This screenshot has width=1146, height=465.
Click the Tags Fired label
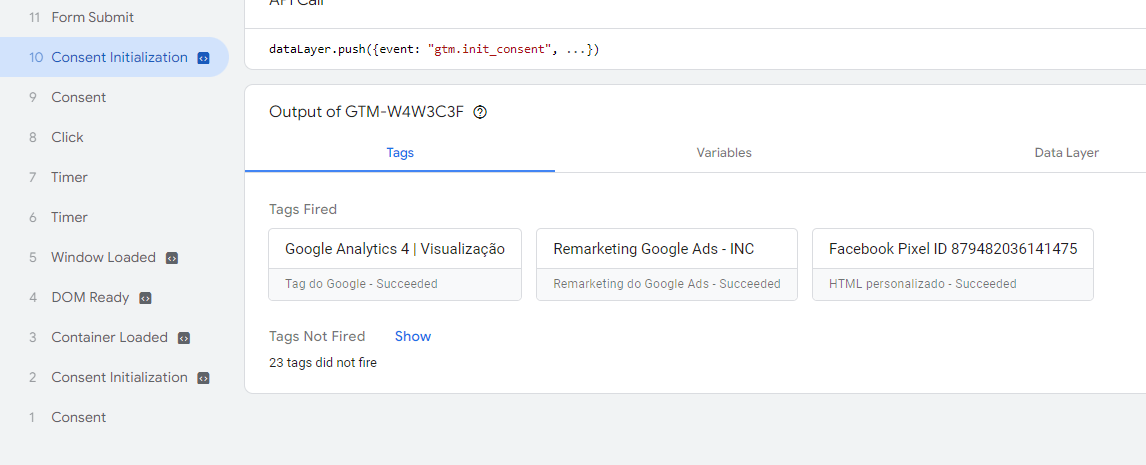point(303,210)
